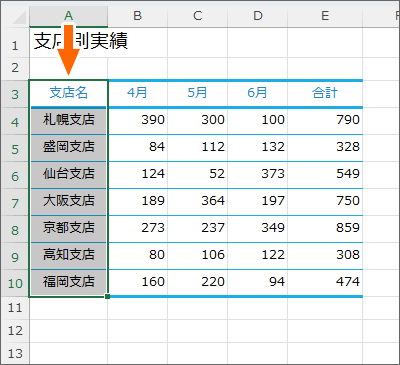The height and width of the screenshot is (365, 400).
Task: Click the cell containing 84
Action: click(138, 148)
